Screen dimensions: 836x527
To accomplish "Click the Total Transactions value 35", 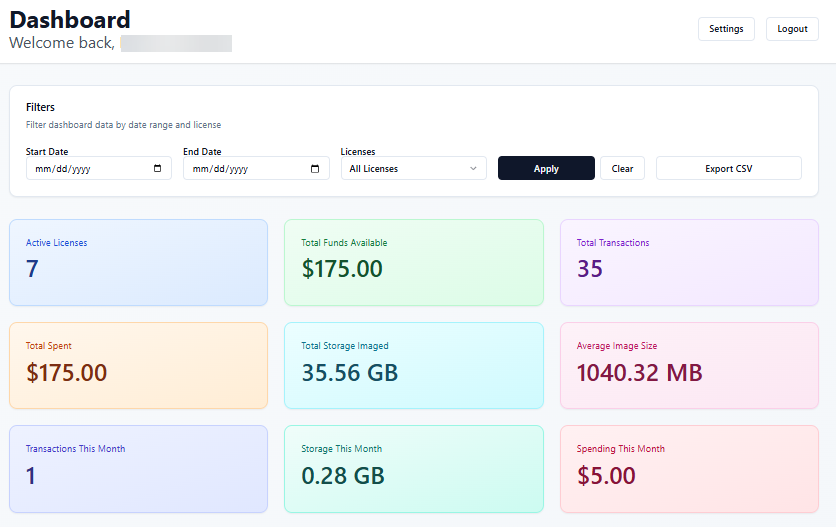I will pyautogui.click(x=590, y=268).
